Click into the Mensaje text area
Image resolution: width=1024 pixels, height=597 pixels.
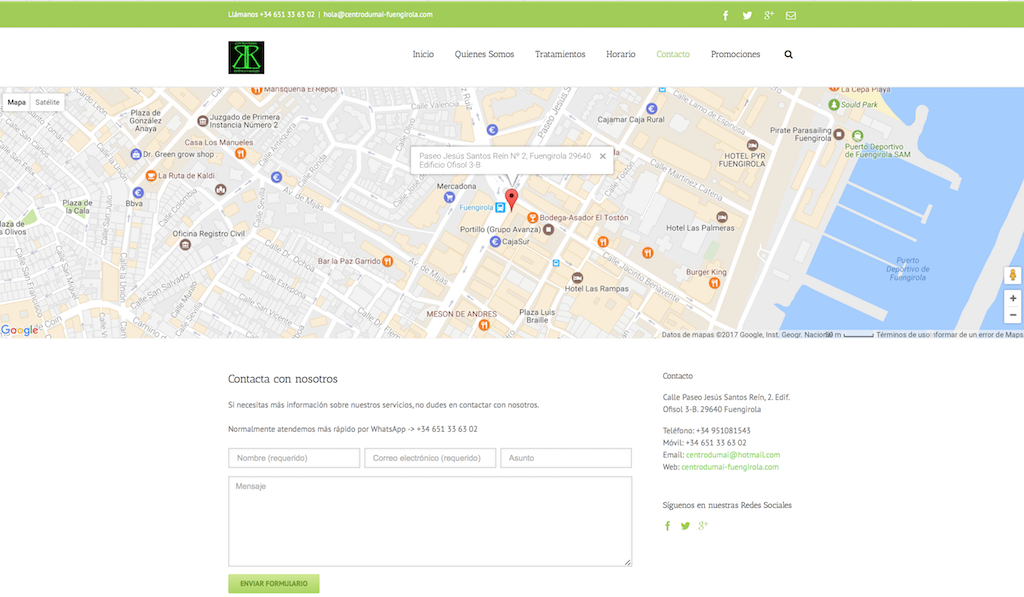pos(430,521)
